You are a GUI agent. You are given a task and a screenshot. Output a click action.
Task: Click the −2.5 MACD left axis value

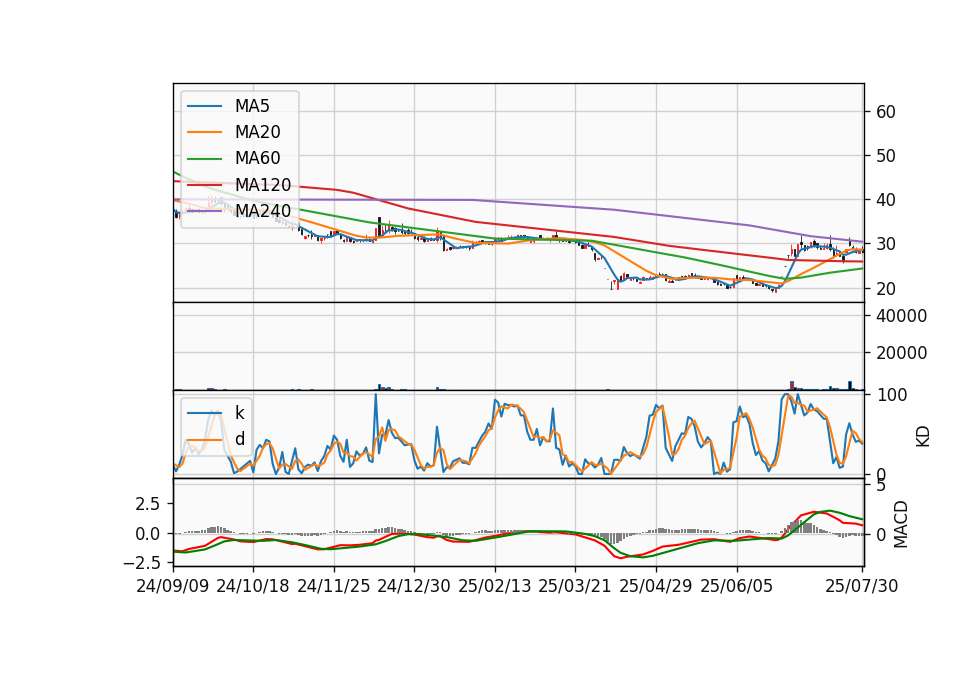click(x=142, y=562)
